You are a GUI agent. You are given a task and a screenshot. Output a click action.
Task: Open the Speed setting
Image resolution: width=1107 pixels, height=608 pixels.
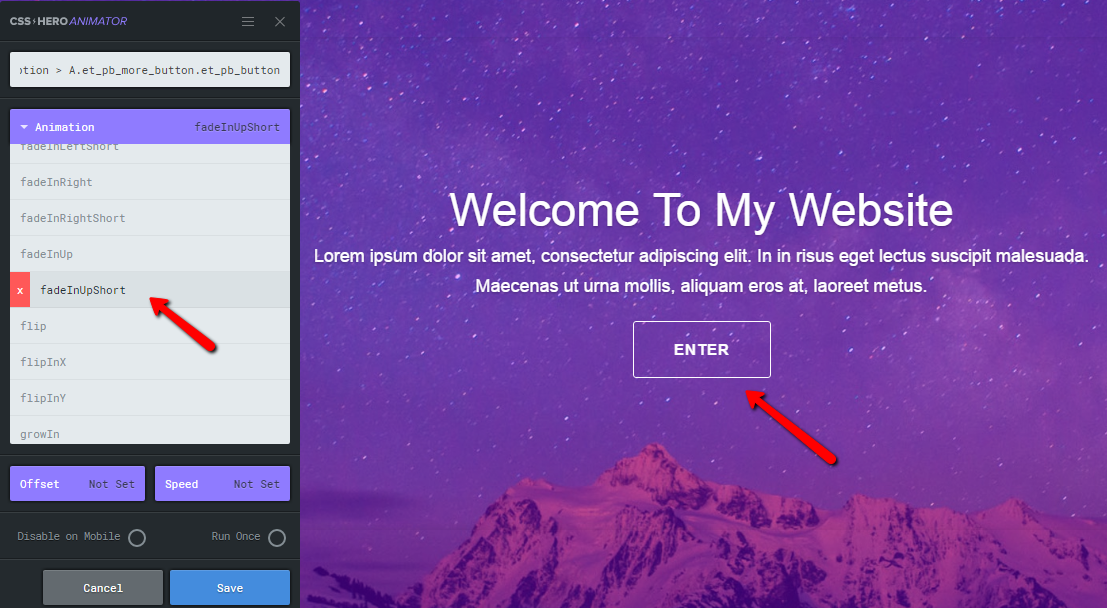click(x=222, y=484)
